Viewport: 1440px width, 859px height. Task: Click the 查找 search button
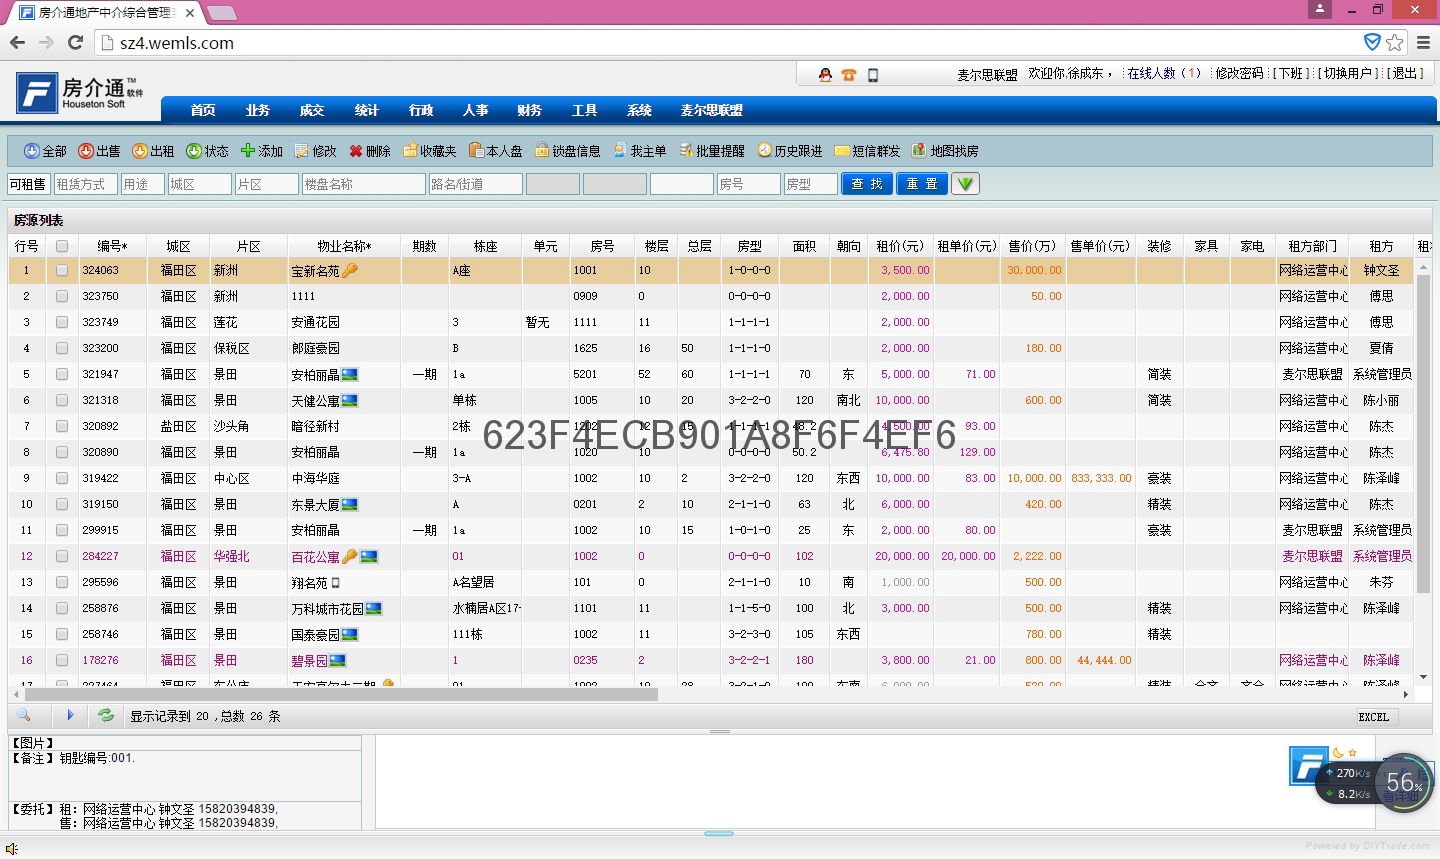click(x=867, y=184)
